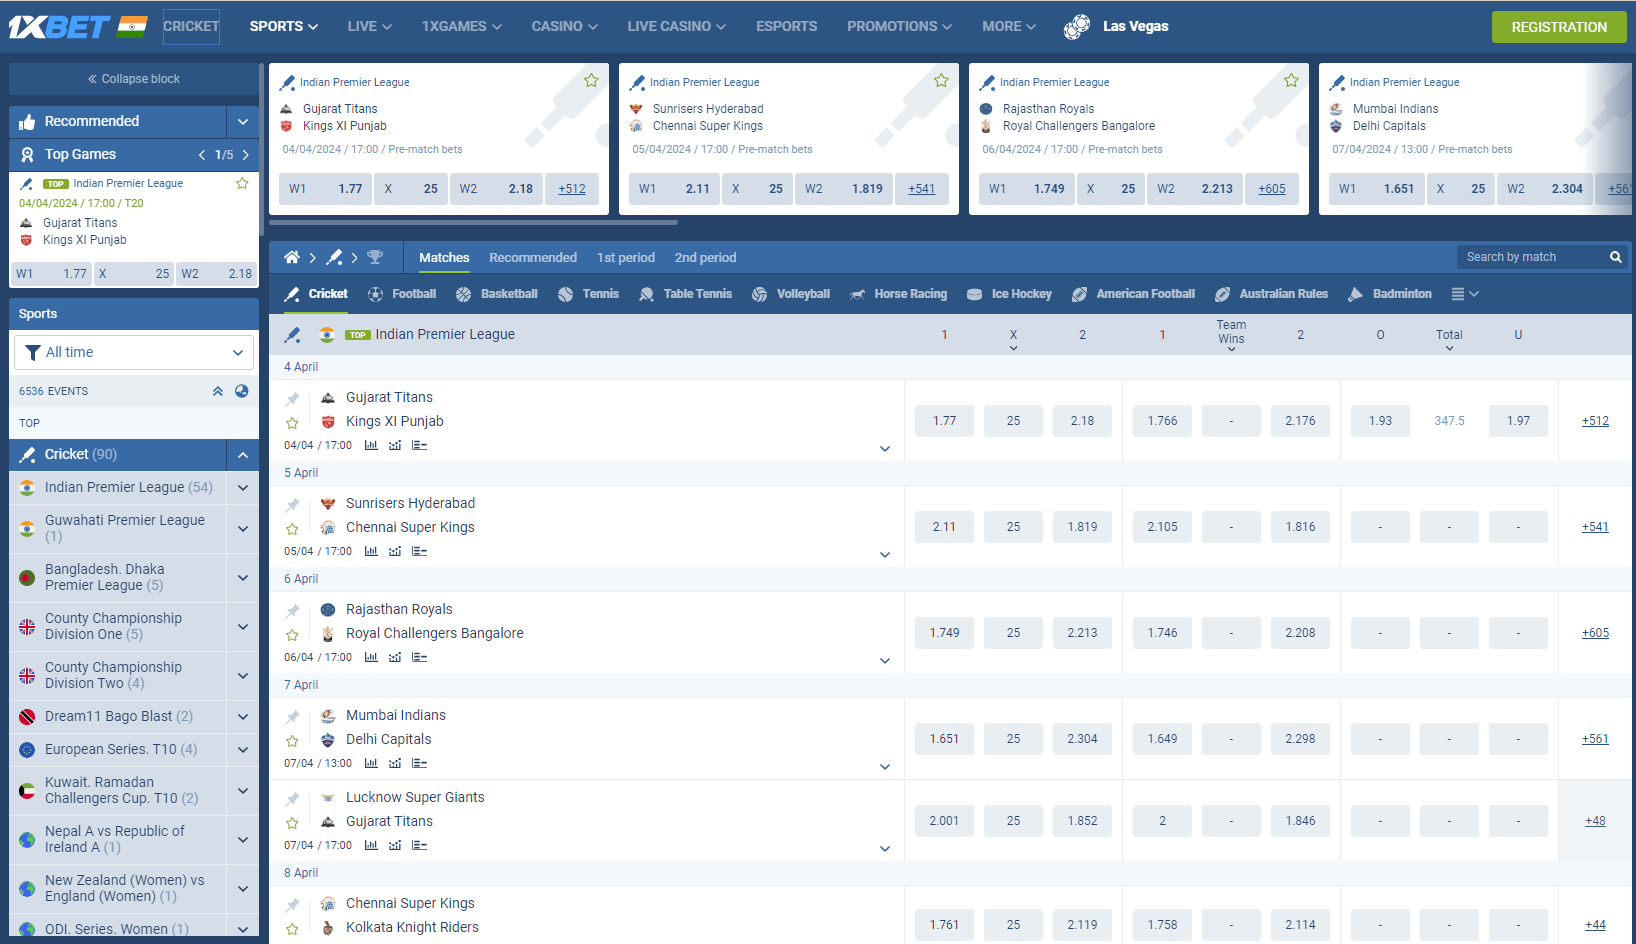1636x944 pixels.
Task: Click the home icon in breadcrumb
Action: point(292,257)
